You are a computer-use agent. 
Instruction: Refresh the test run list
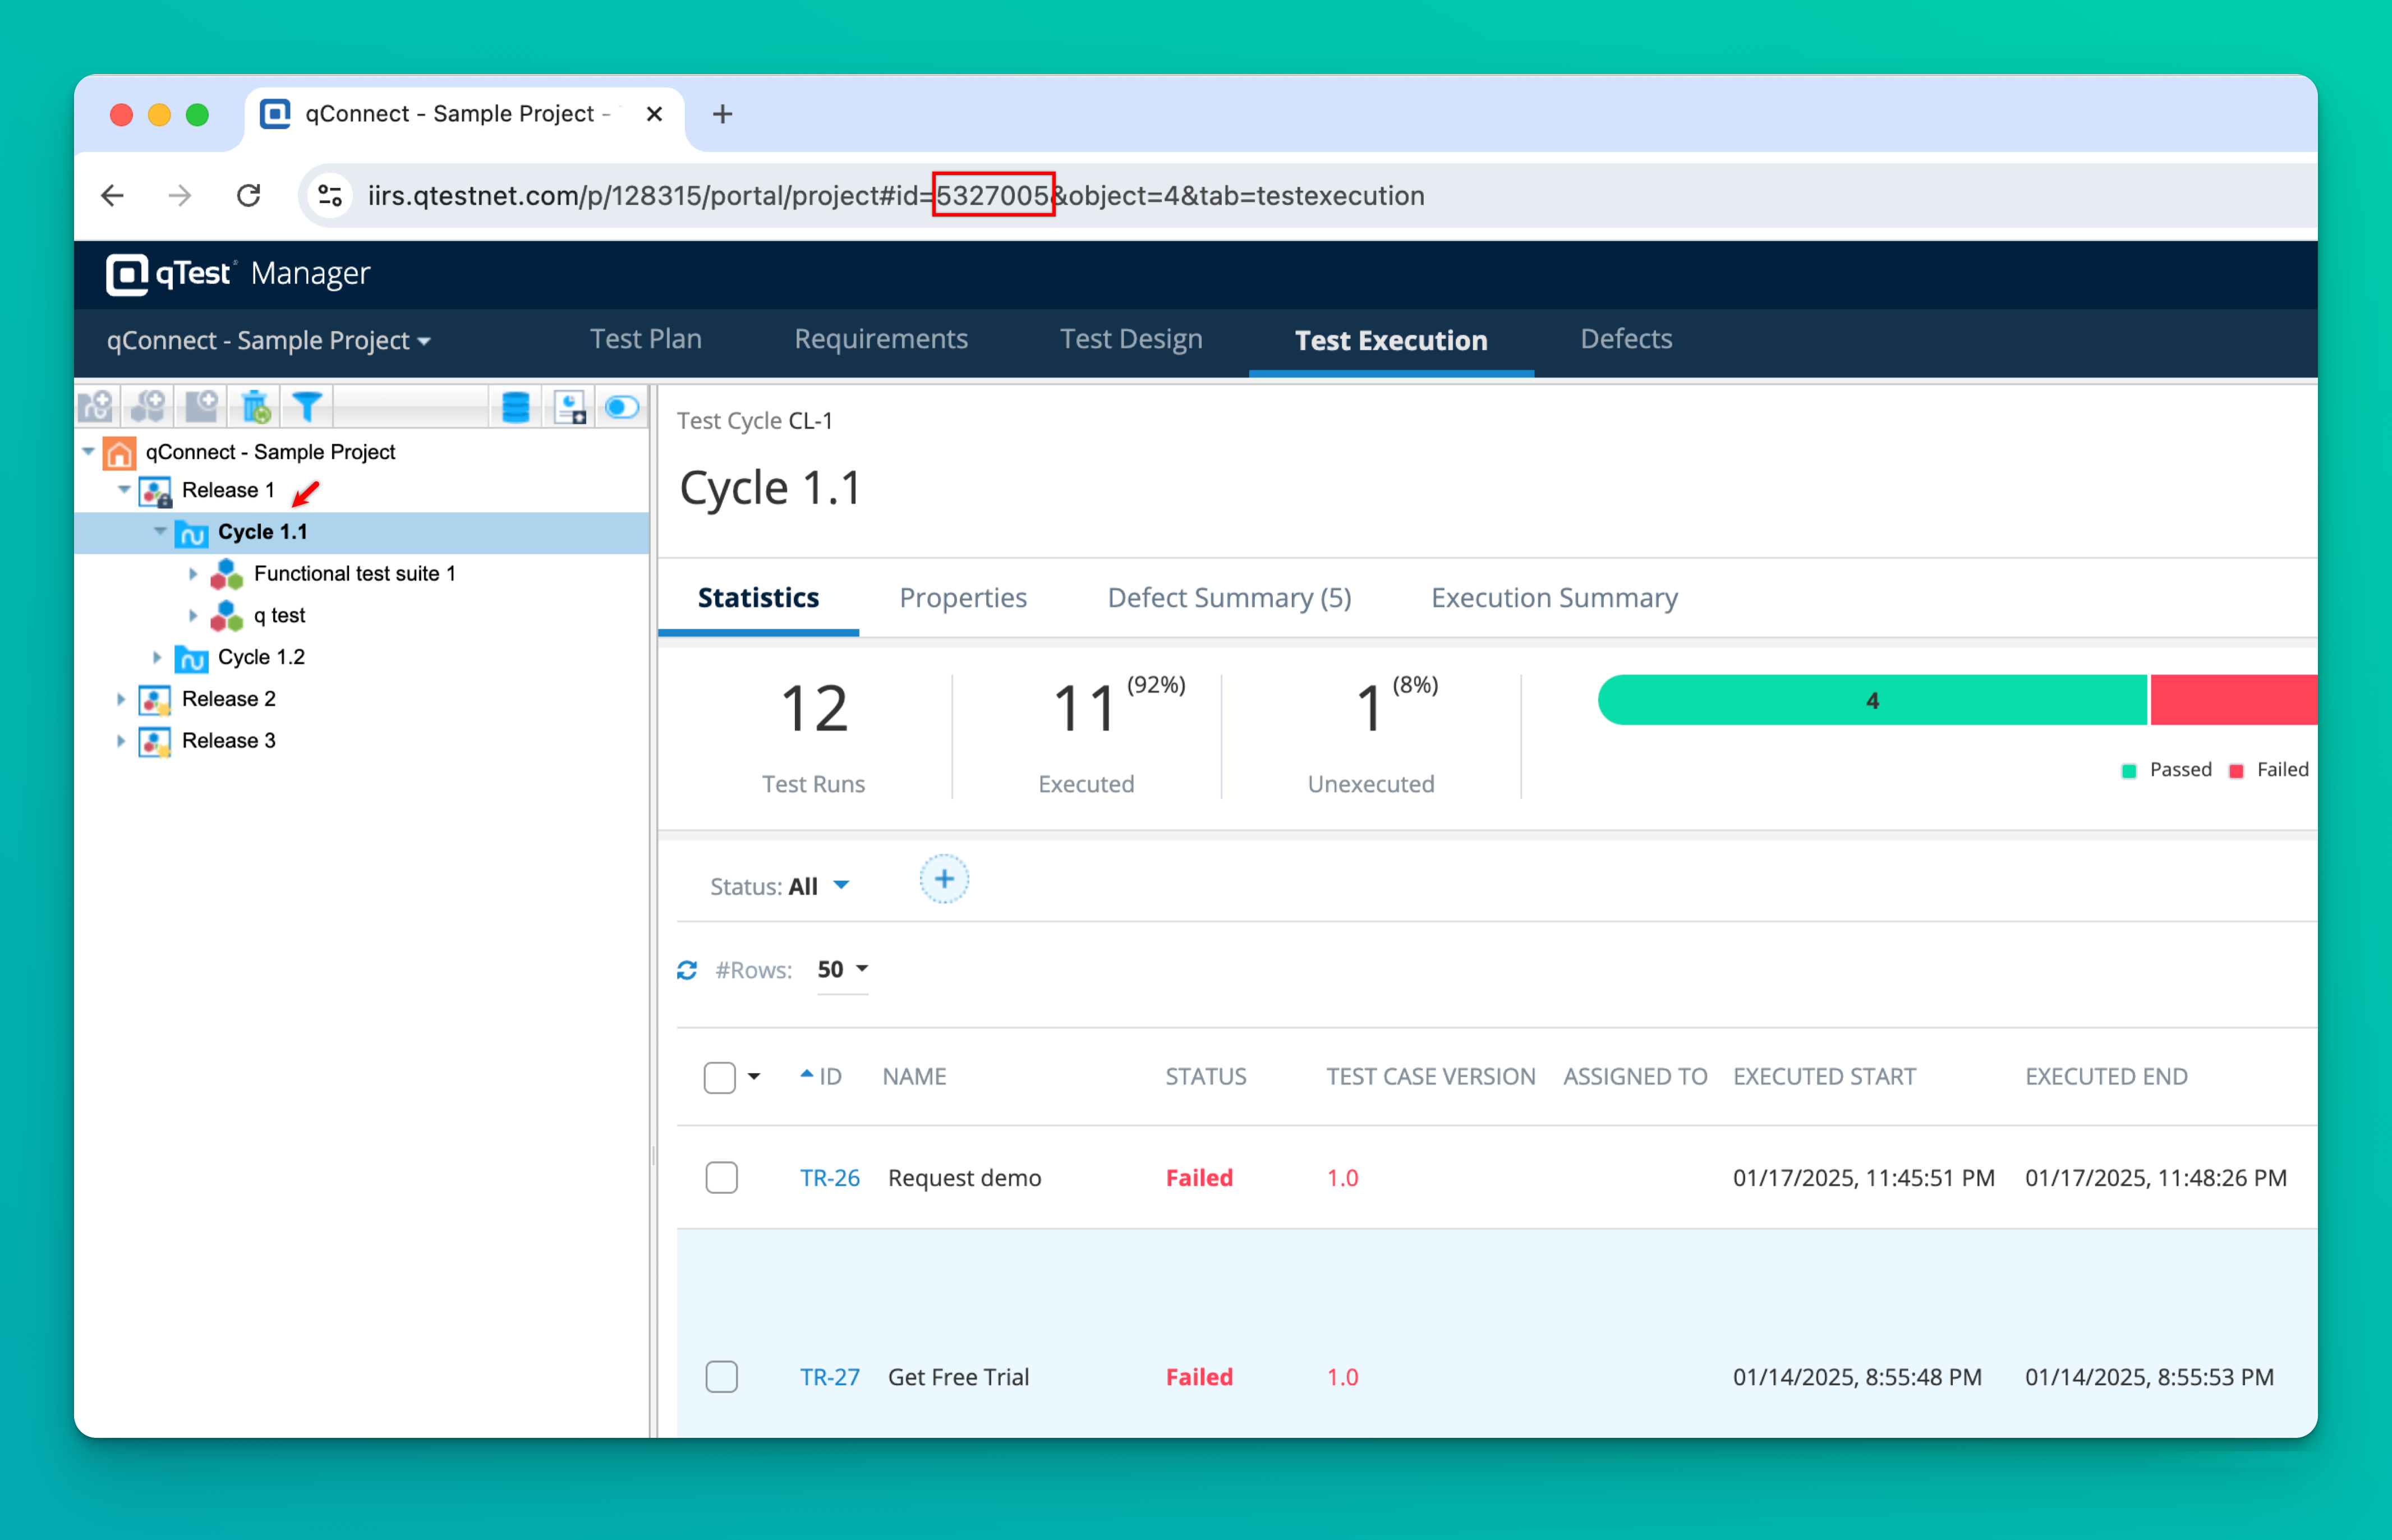[687, 969]
